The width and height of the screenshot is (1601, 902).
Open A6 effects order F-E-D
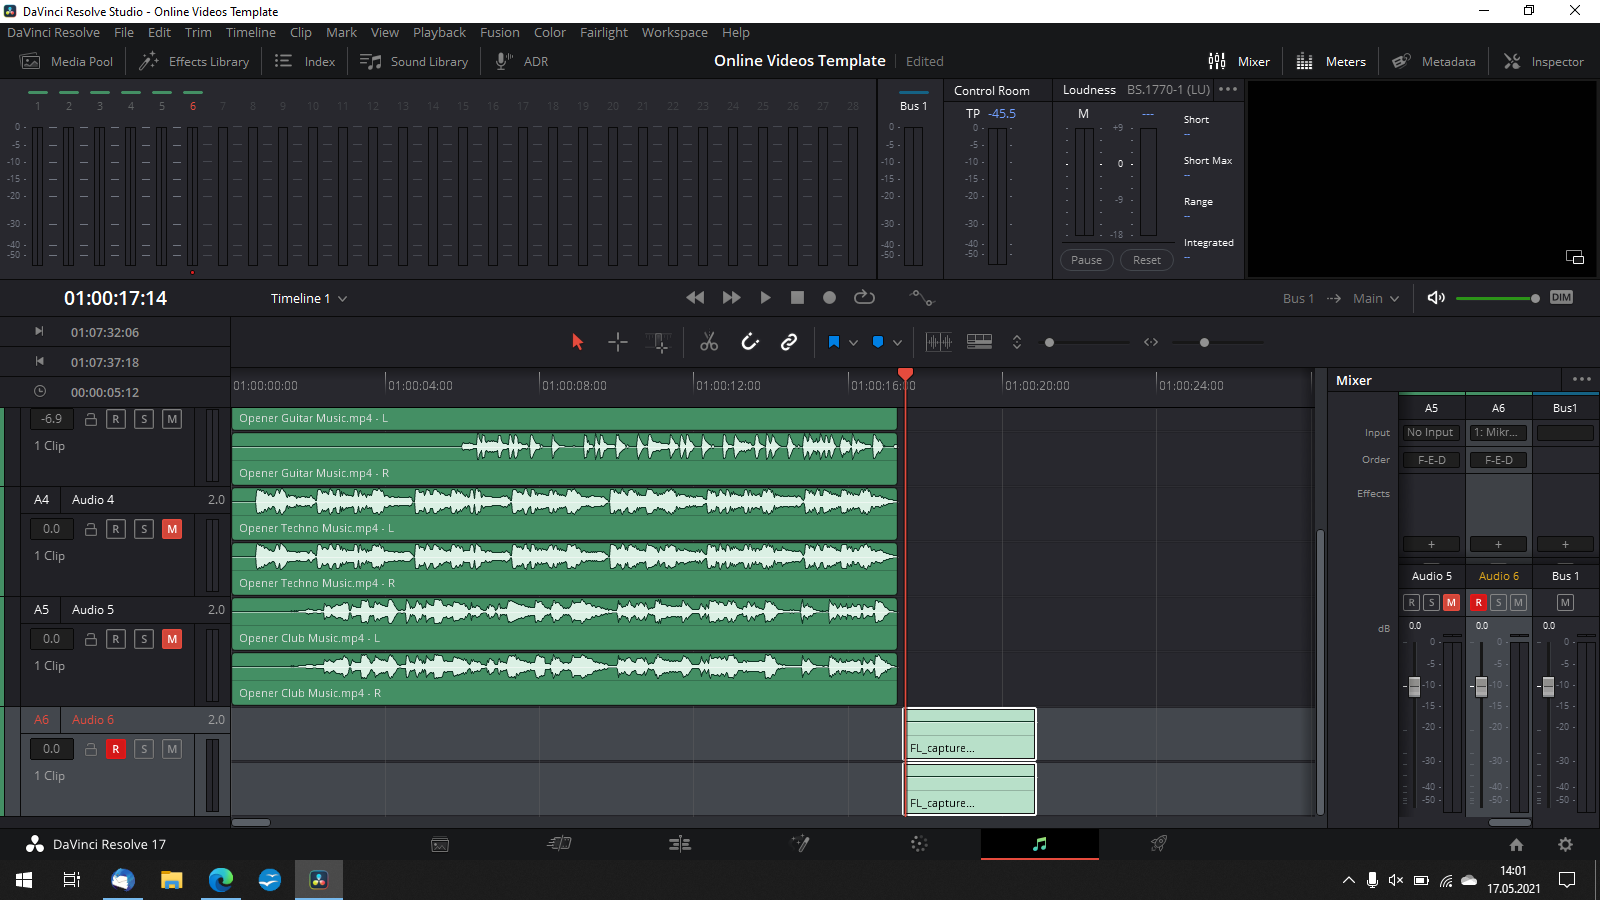click(x=1498, y=460)
